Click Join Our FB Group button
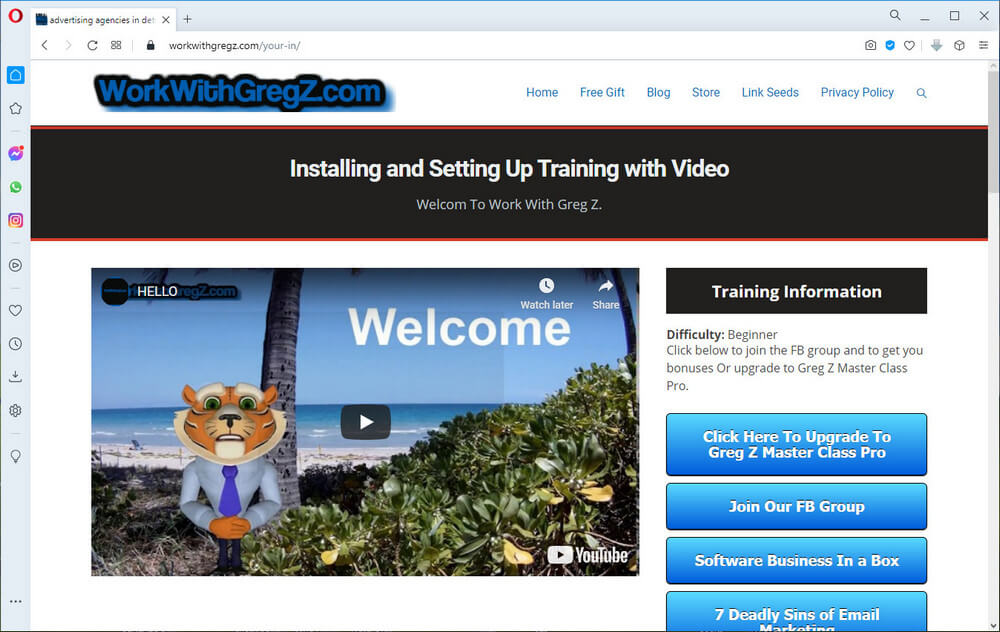The image size is (1000, 632). (797, 506)
